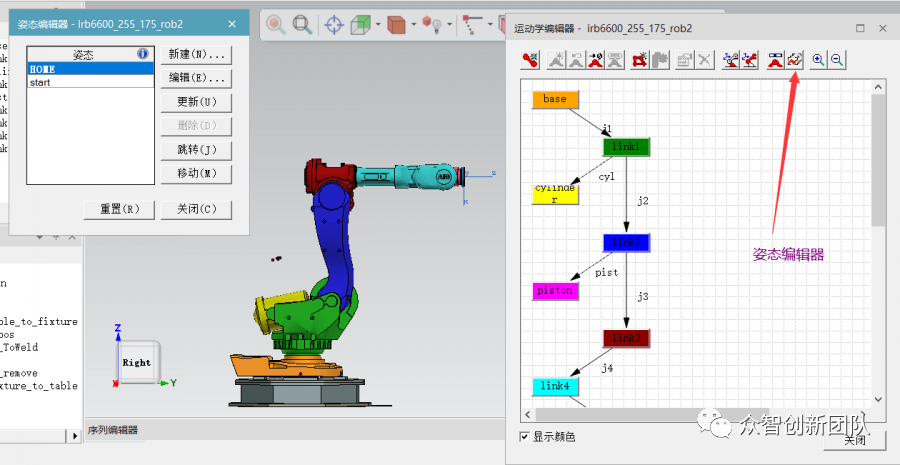Click the grayed X delete icon in Kinematics toolbar
This screenshot has height=465, width=900.
pos(704,60)
